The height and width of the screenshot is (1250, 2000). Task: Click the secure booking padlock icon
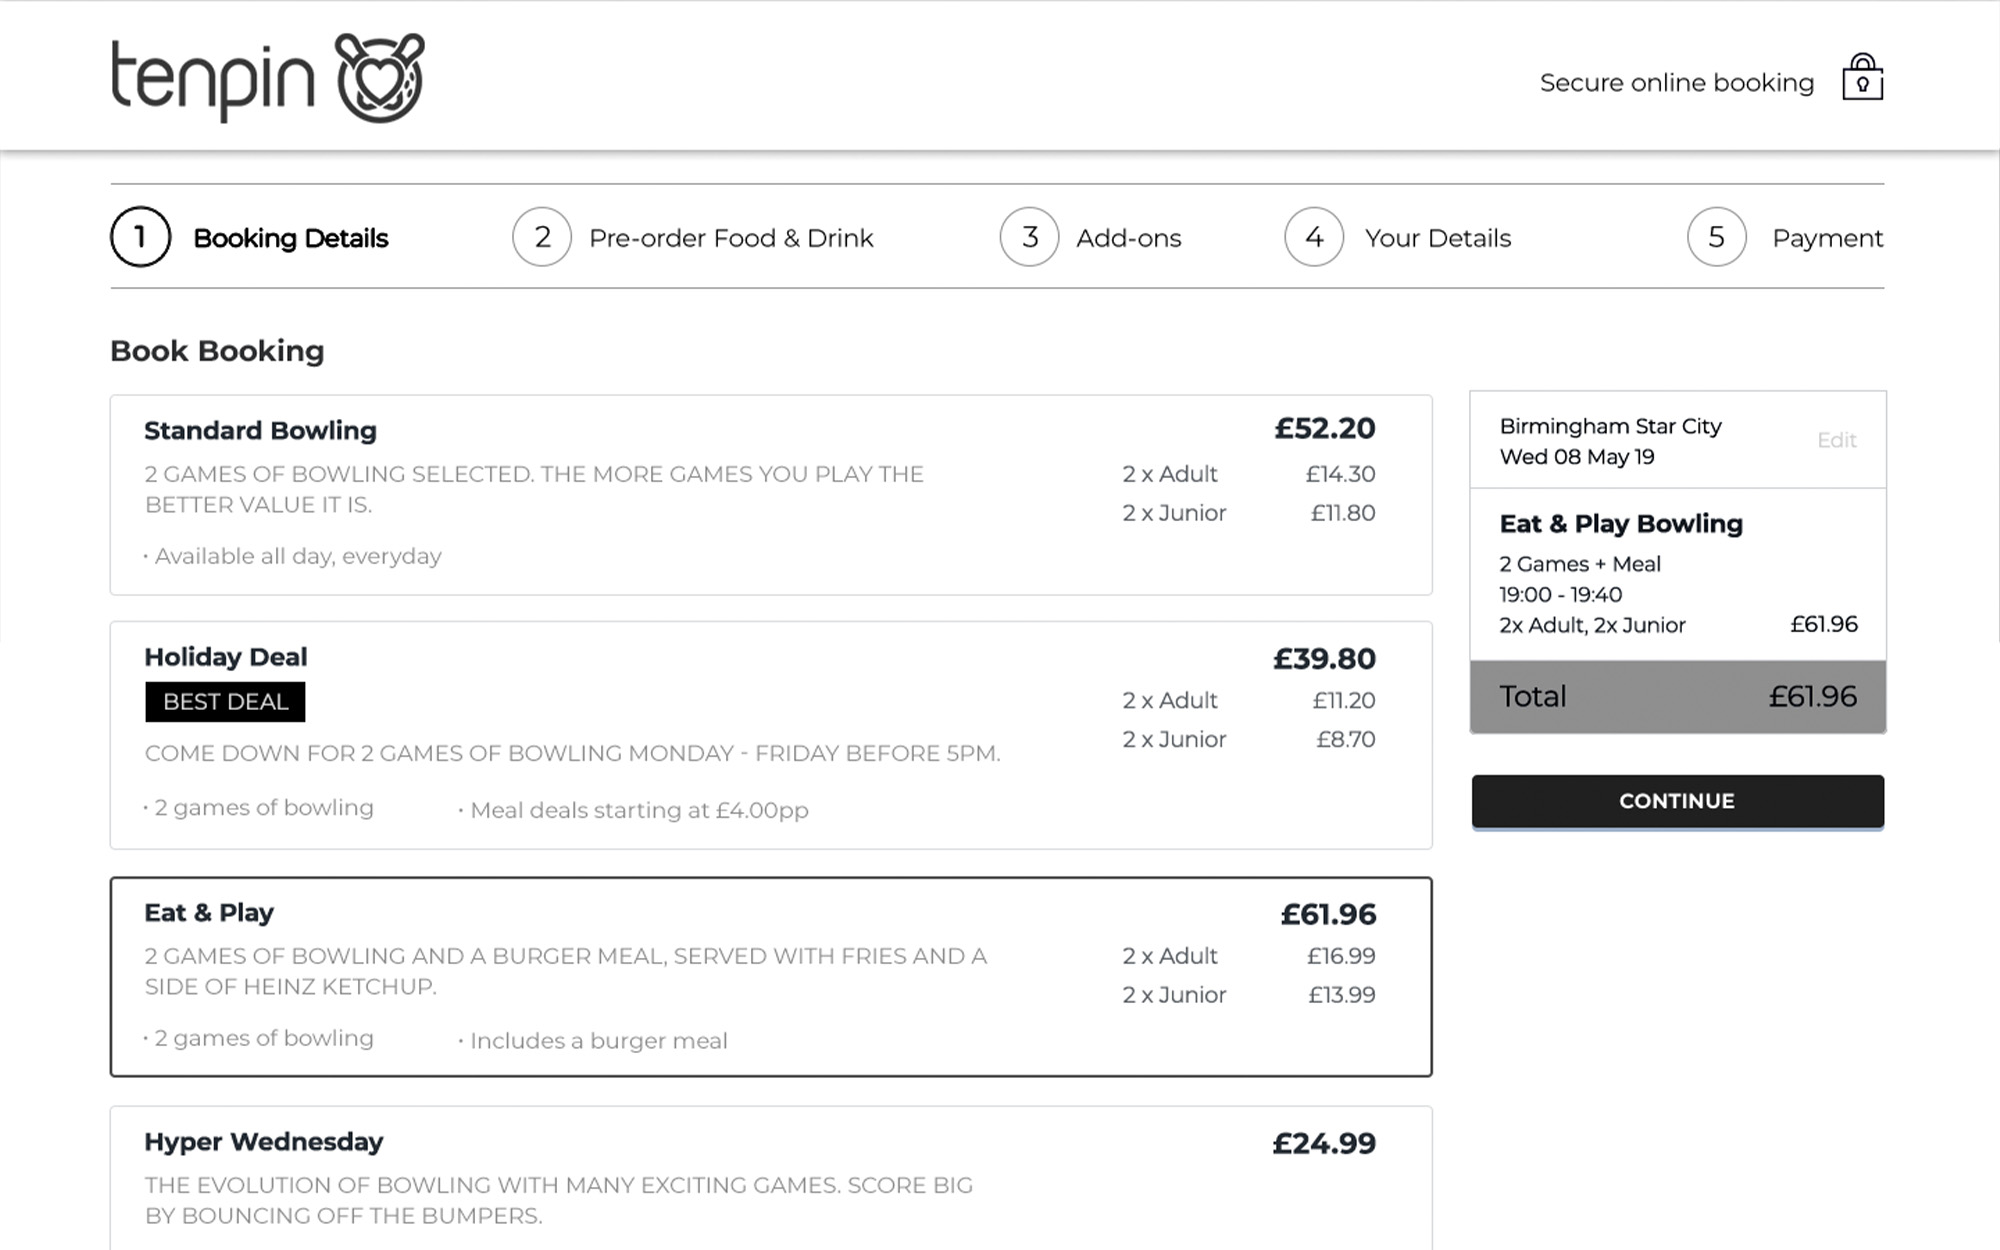1862,78
